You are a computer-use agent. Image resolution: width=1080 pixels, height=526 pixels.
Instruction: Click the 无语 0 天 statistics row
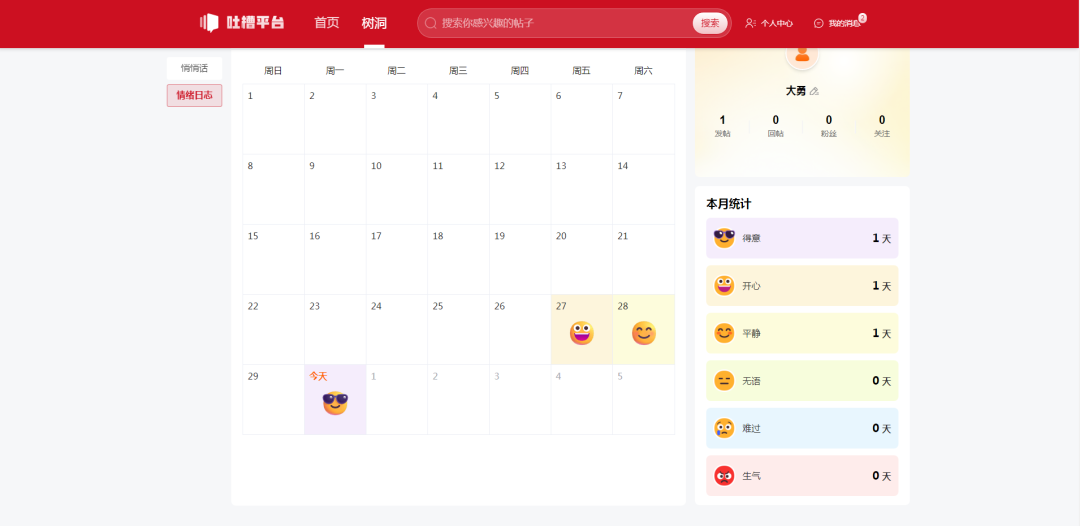pyautogui.click(x=802, y=381)
